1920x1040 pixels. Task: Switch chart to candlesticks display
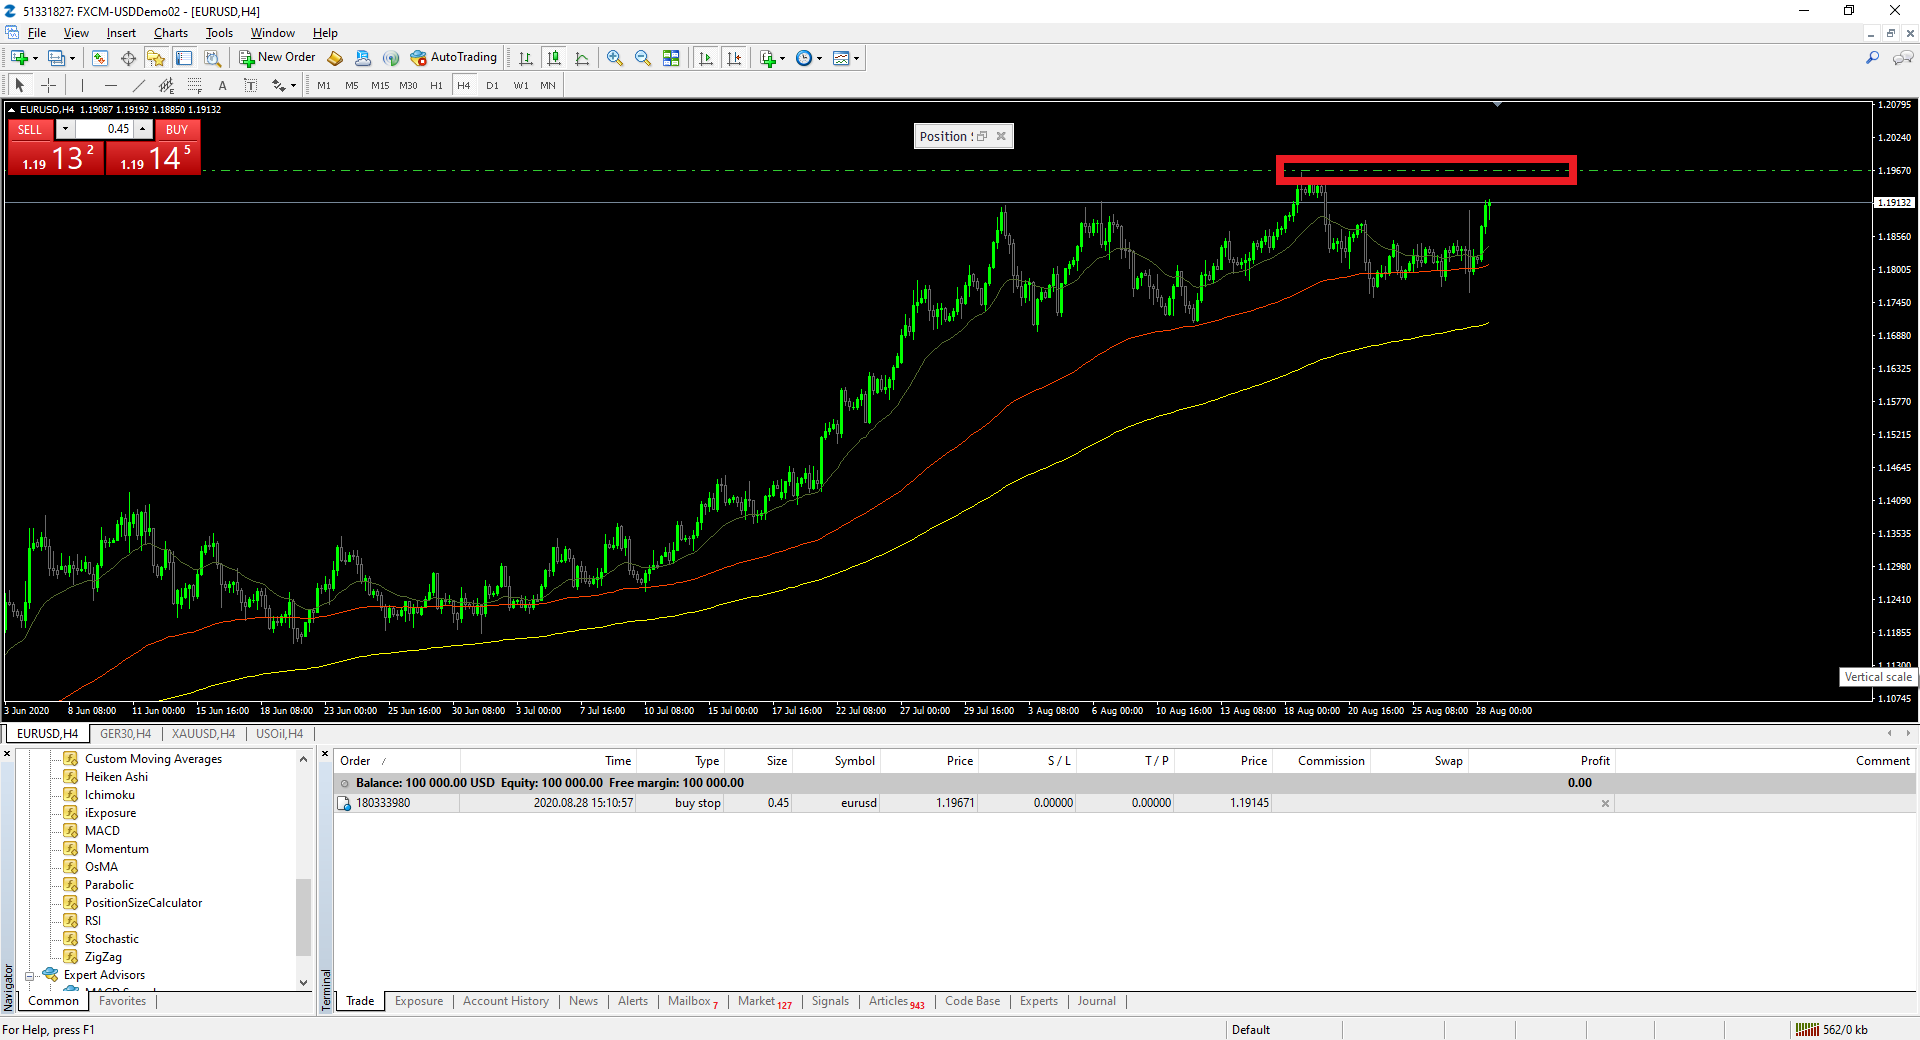(554, 58)
